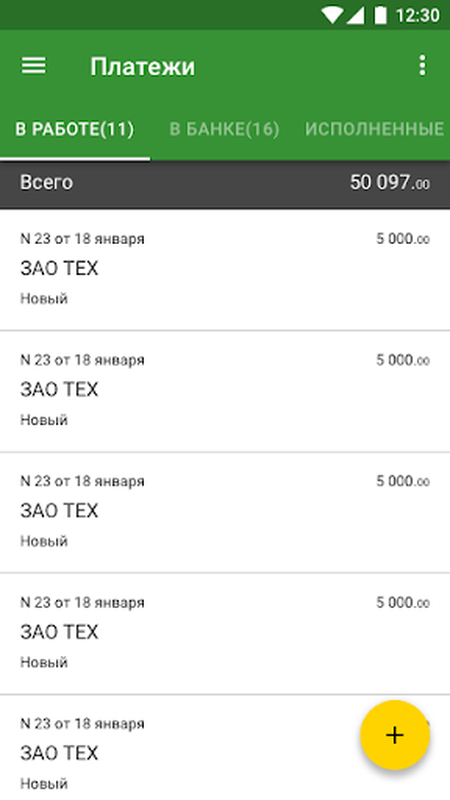Tap the Новый status of third payment
450x800 pixels.
44,541
